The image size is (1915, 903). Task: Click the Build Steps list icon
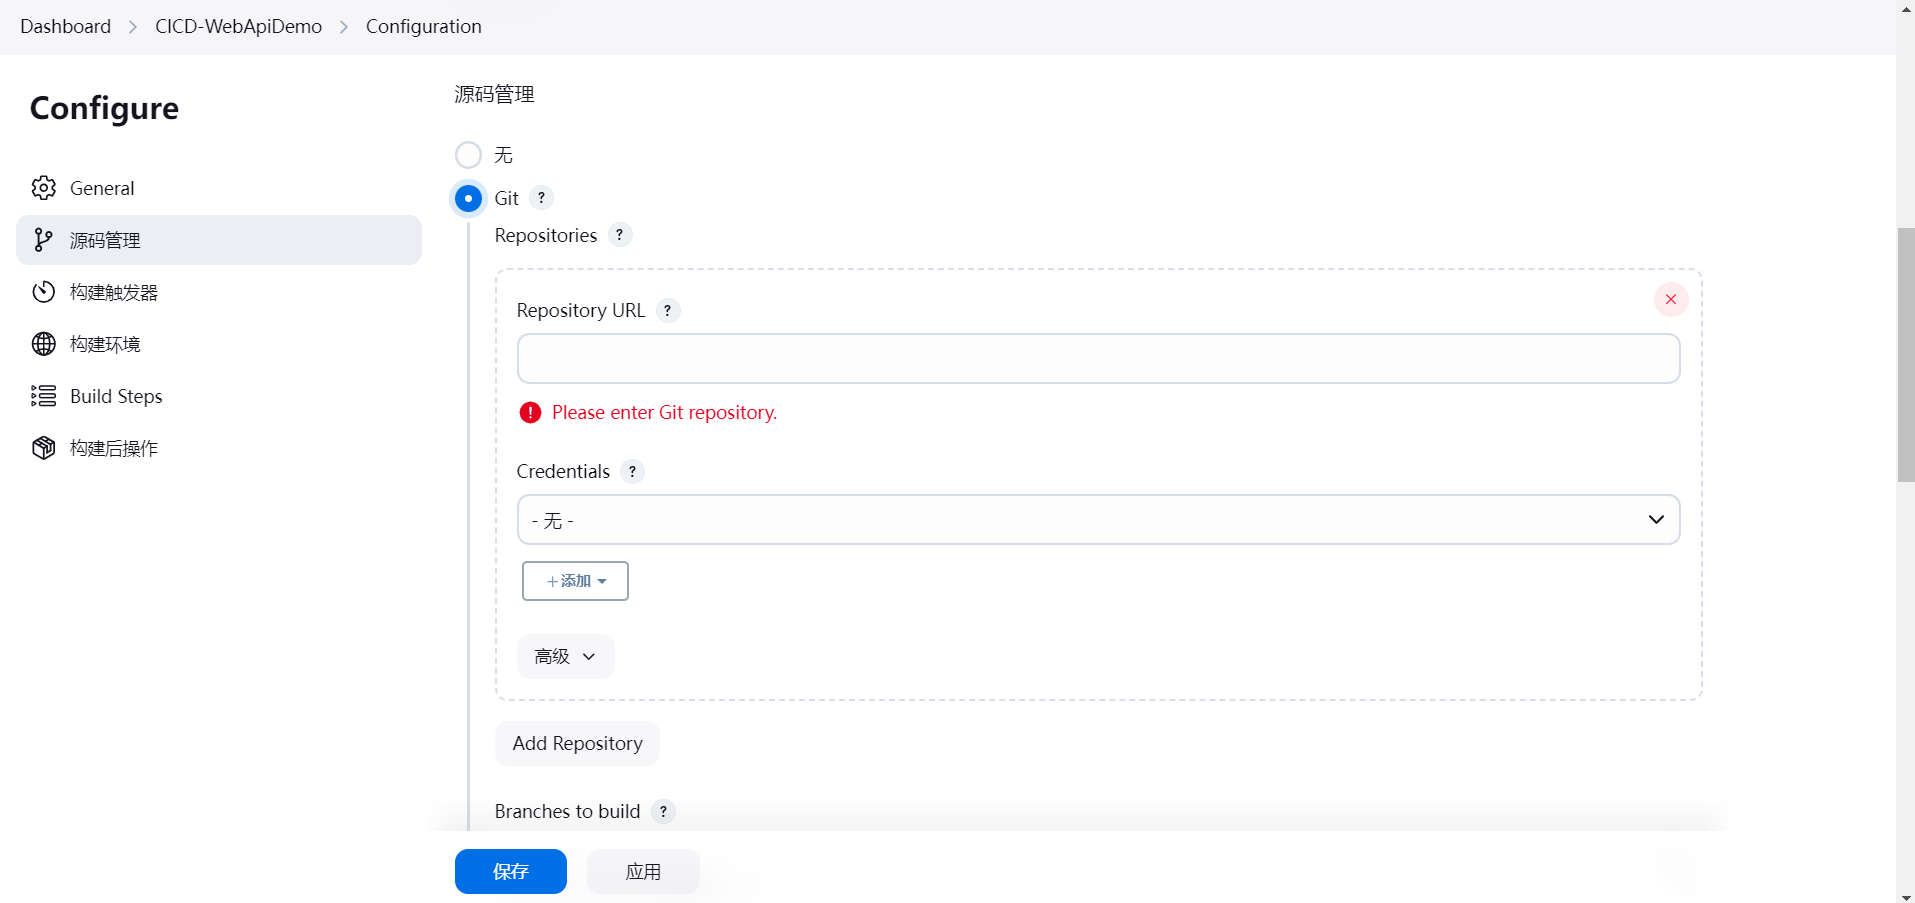pyautogui.click(x=44, y=396)
